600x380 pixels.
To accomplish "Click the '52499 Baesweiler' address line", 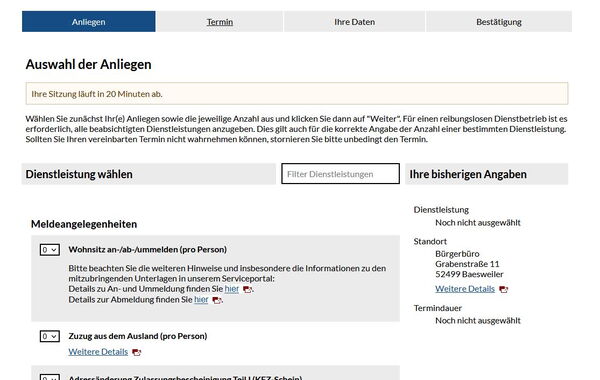I will coord(469,274).
